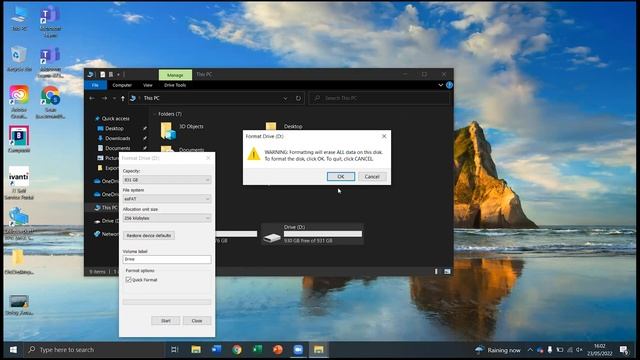Image resolution: width=640 pixels, height=360 pixels.
Task: Open the Computer ribbon tab
Action: 122,85
